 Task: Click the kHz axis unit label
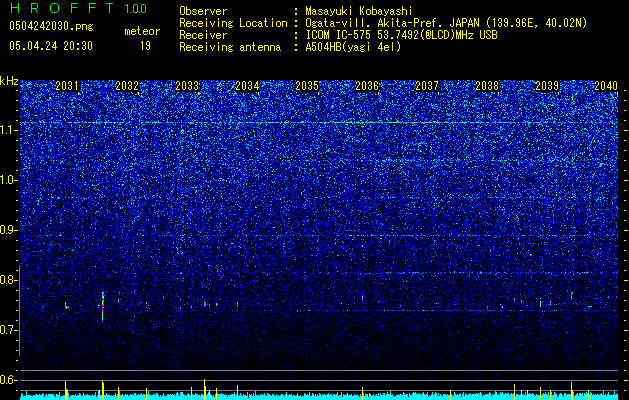[9, 81]
